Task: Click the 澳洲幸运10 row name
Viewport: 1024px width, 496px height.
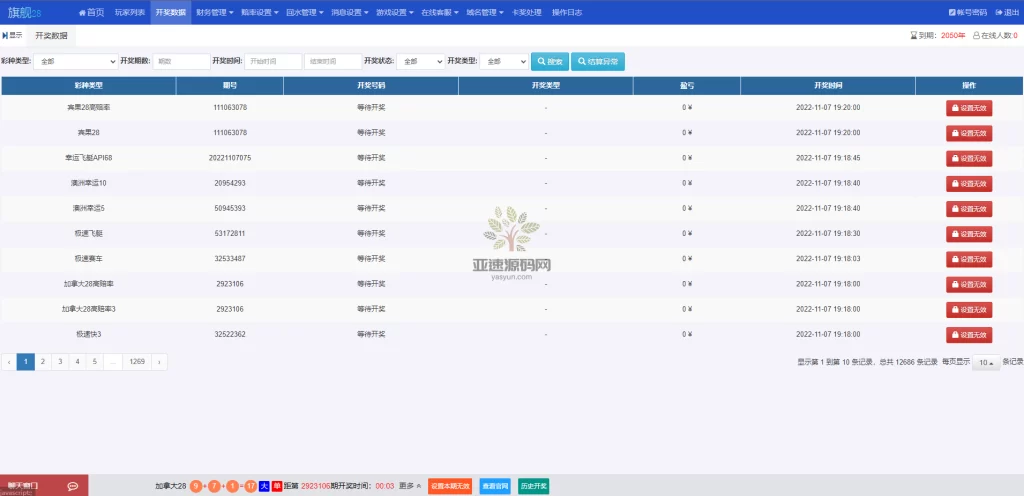Action: (88, 183)
